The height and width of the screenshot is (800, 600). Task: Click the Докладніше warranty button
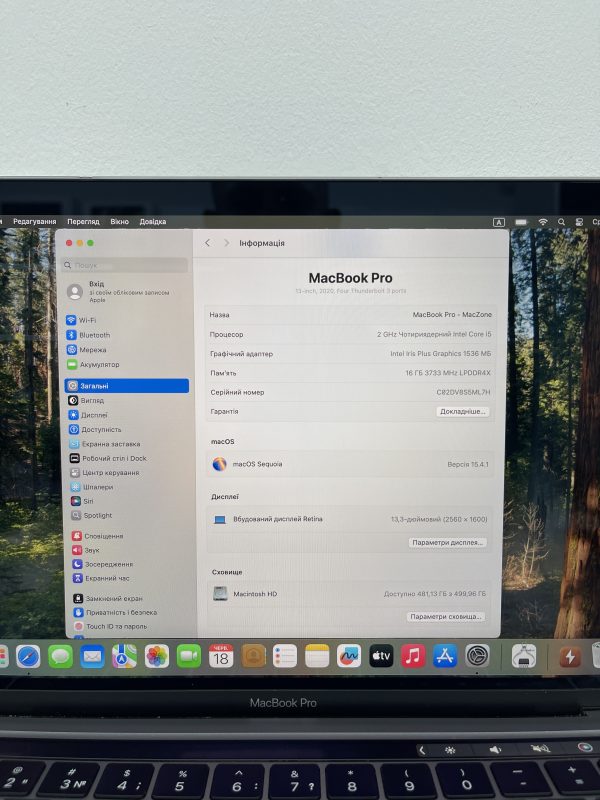tap(463, 411)
